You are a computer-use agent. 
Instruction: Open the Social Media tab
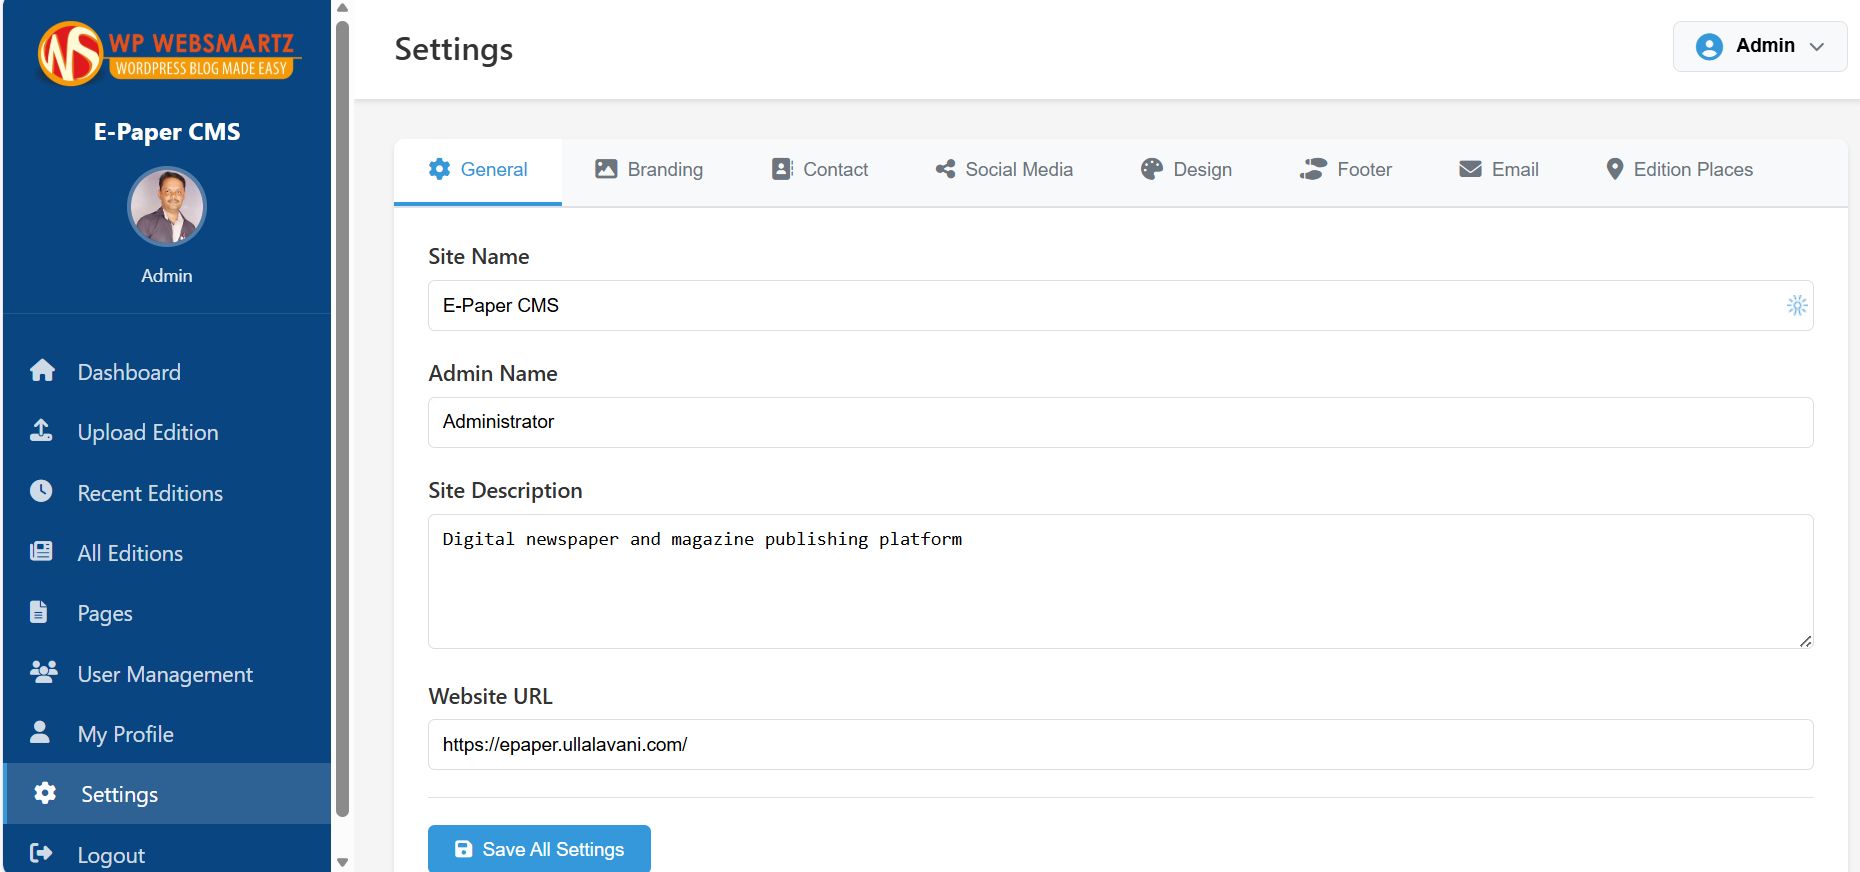pyautogui.click(x=1004, y=170)
